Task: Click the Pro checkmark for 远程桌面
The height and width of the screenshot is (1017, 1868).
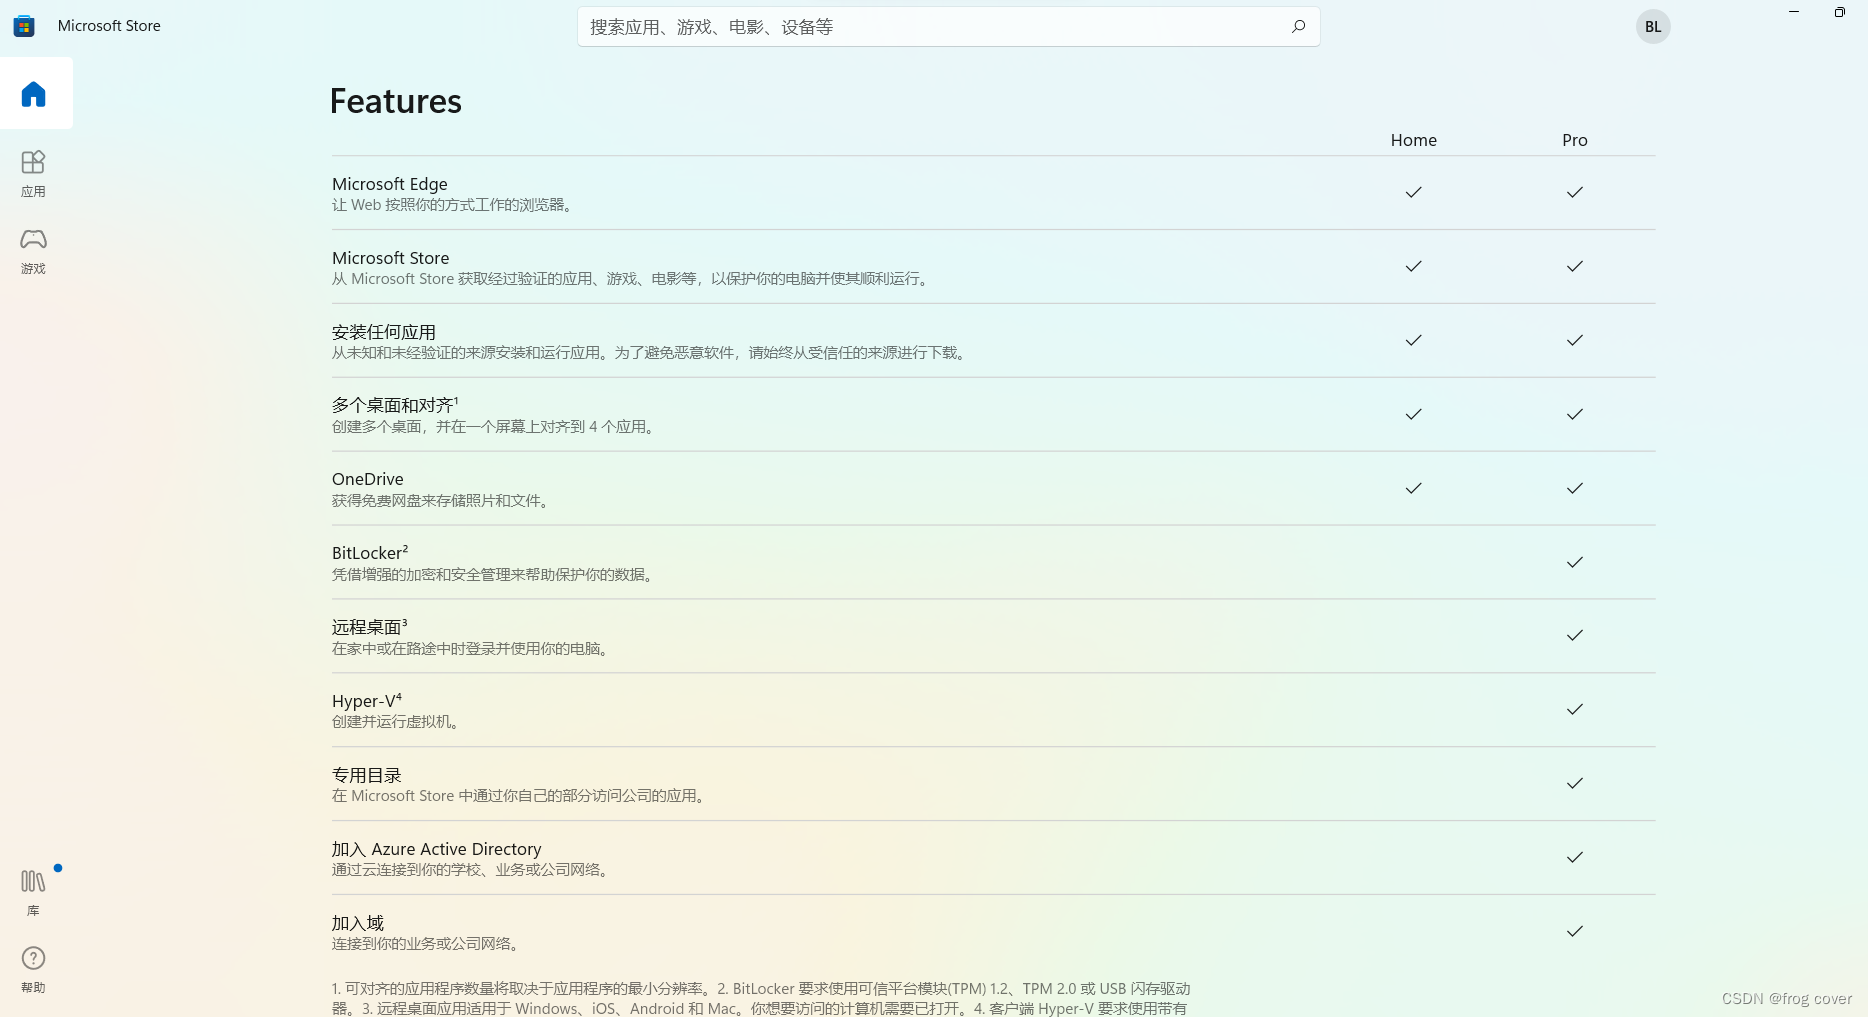Action: coord(1575,635)
